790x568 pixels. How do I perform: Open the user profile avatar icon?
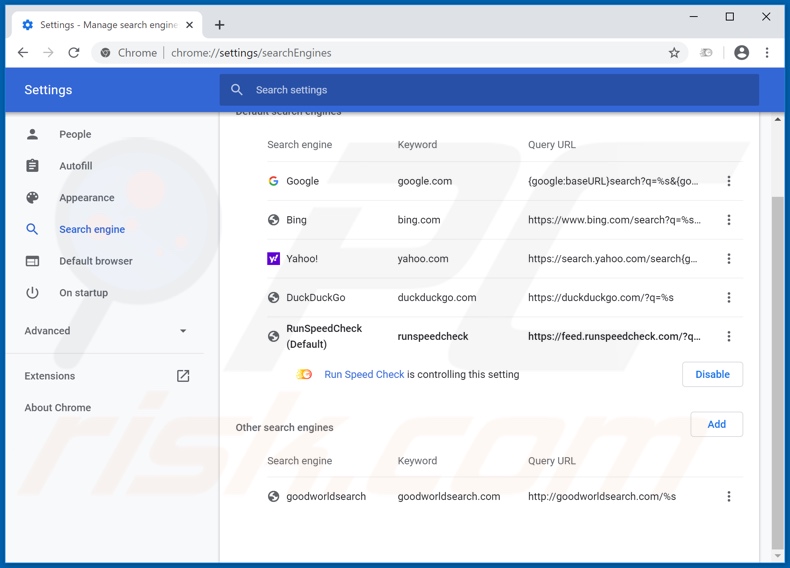point(741,53)
